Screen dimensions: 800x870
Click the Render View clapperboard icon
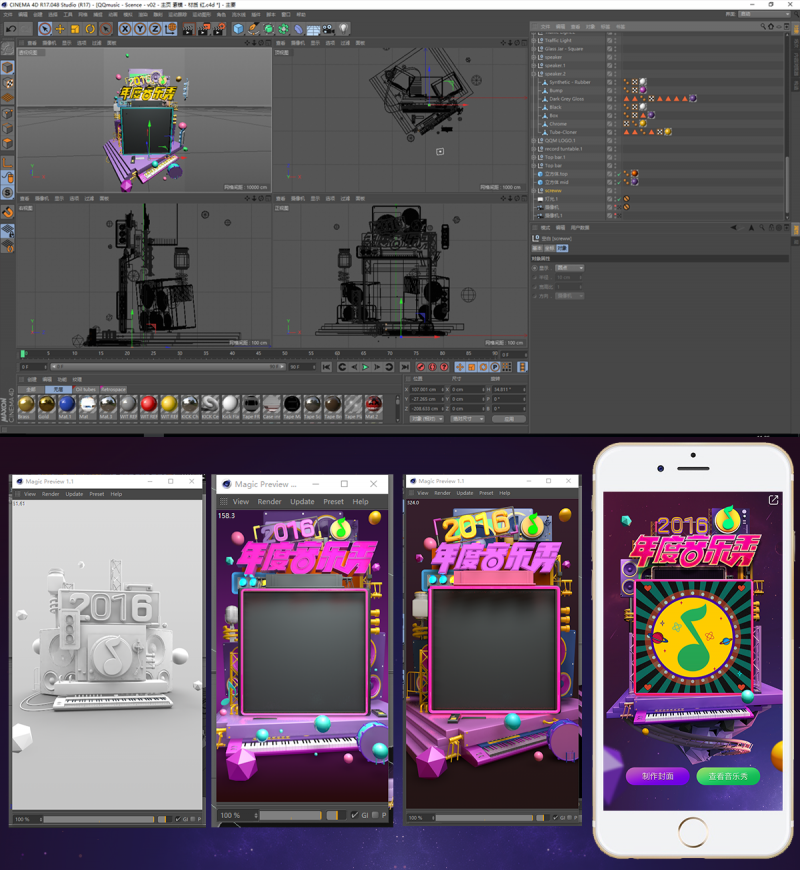click(189, 29)
